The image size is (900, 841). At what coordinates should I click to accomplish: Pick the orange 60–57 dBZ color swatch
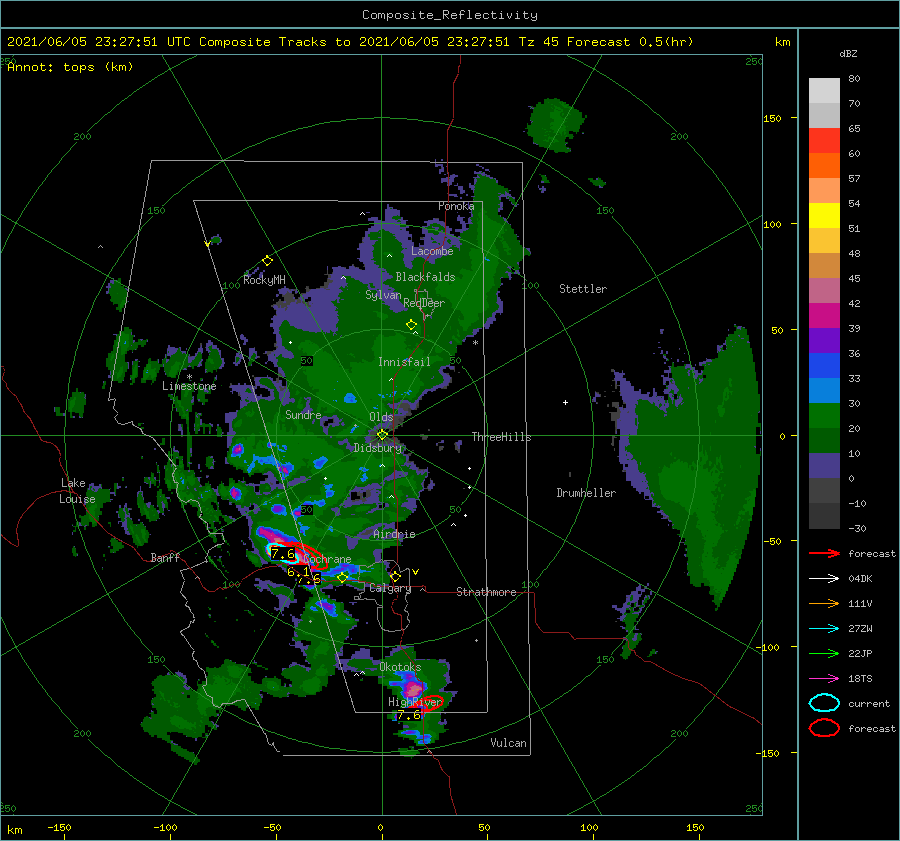824,165
